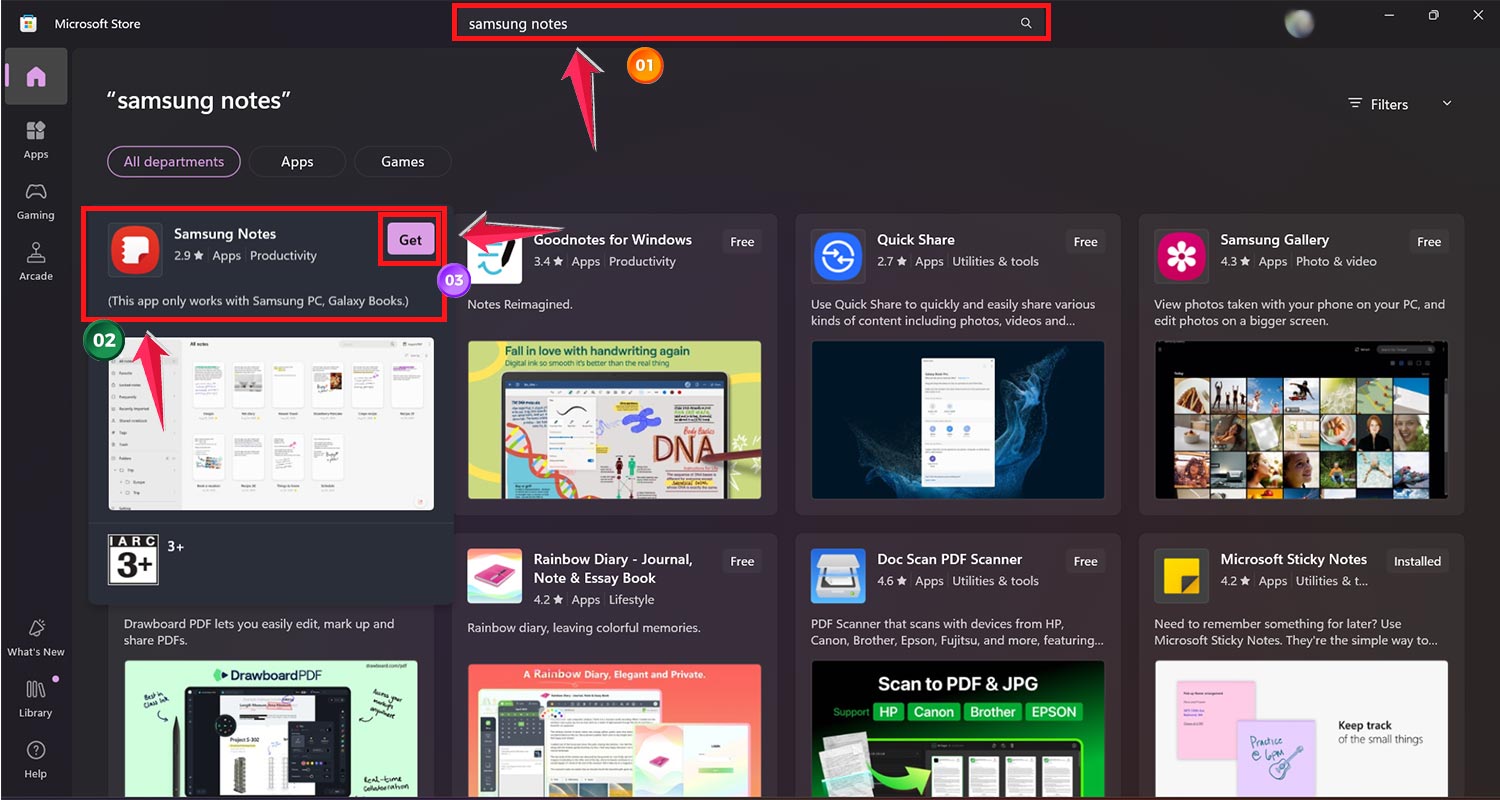Open the Help section

(35, 758)
